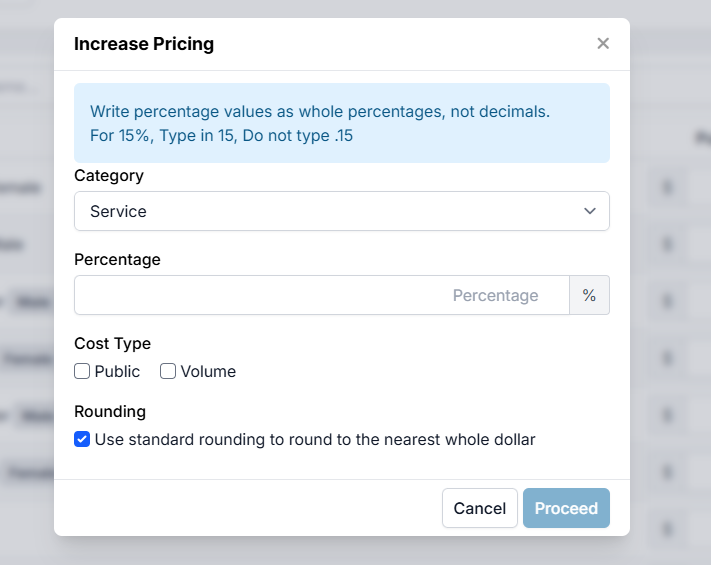Click the Rounding section heading
711x565 pixels.
pos(110,412)
